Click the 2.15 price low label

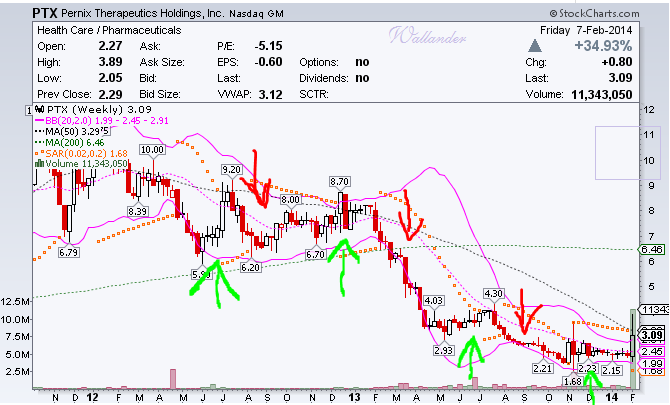(x=611, y=370)
